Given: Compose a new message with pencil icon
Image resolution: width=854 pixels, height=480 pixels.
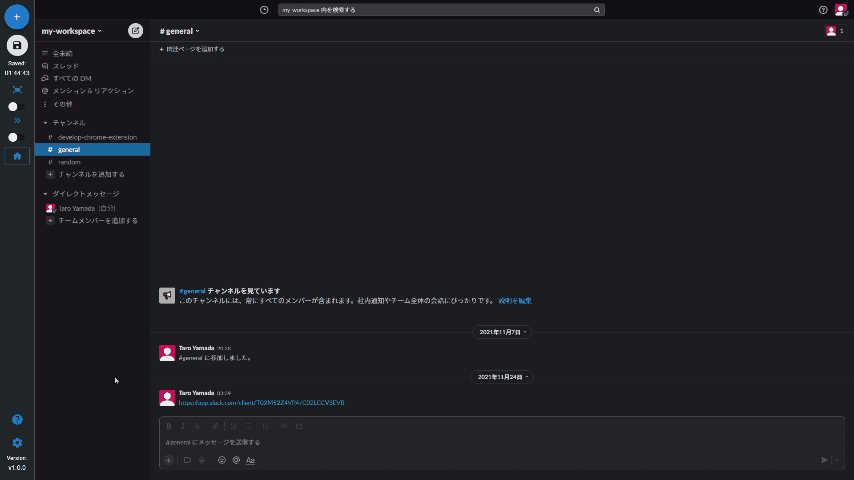Looking at the screenshot, I should 136,31.
